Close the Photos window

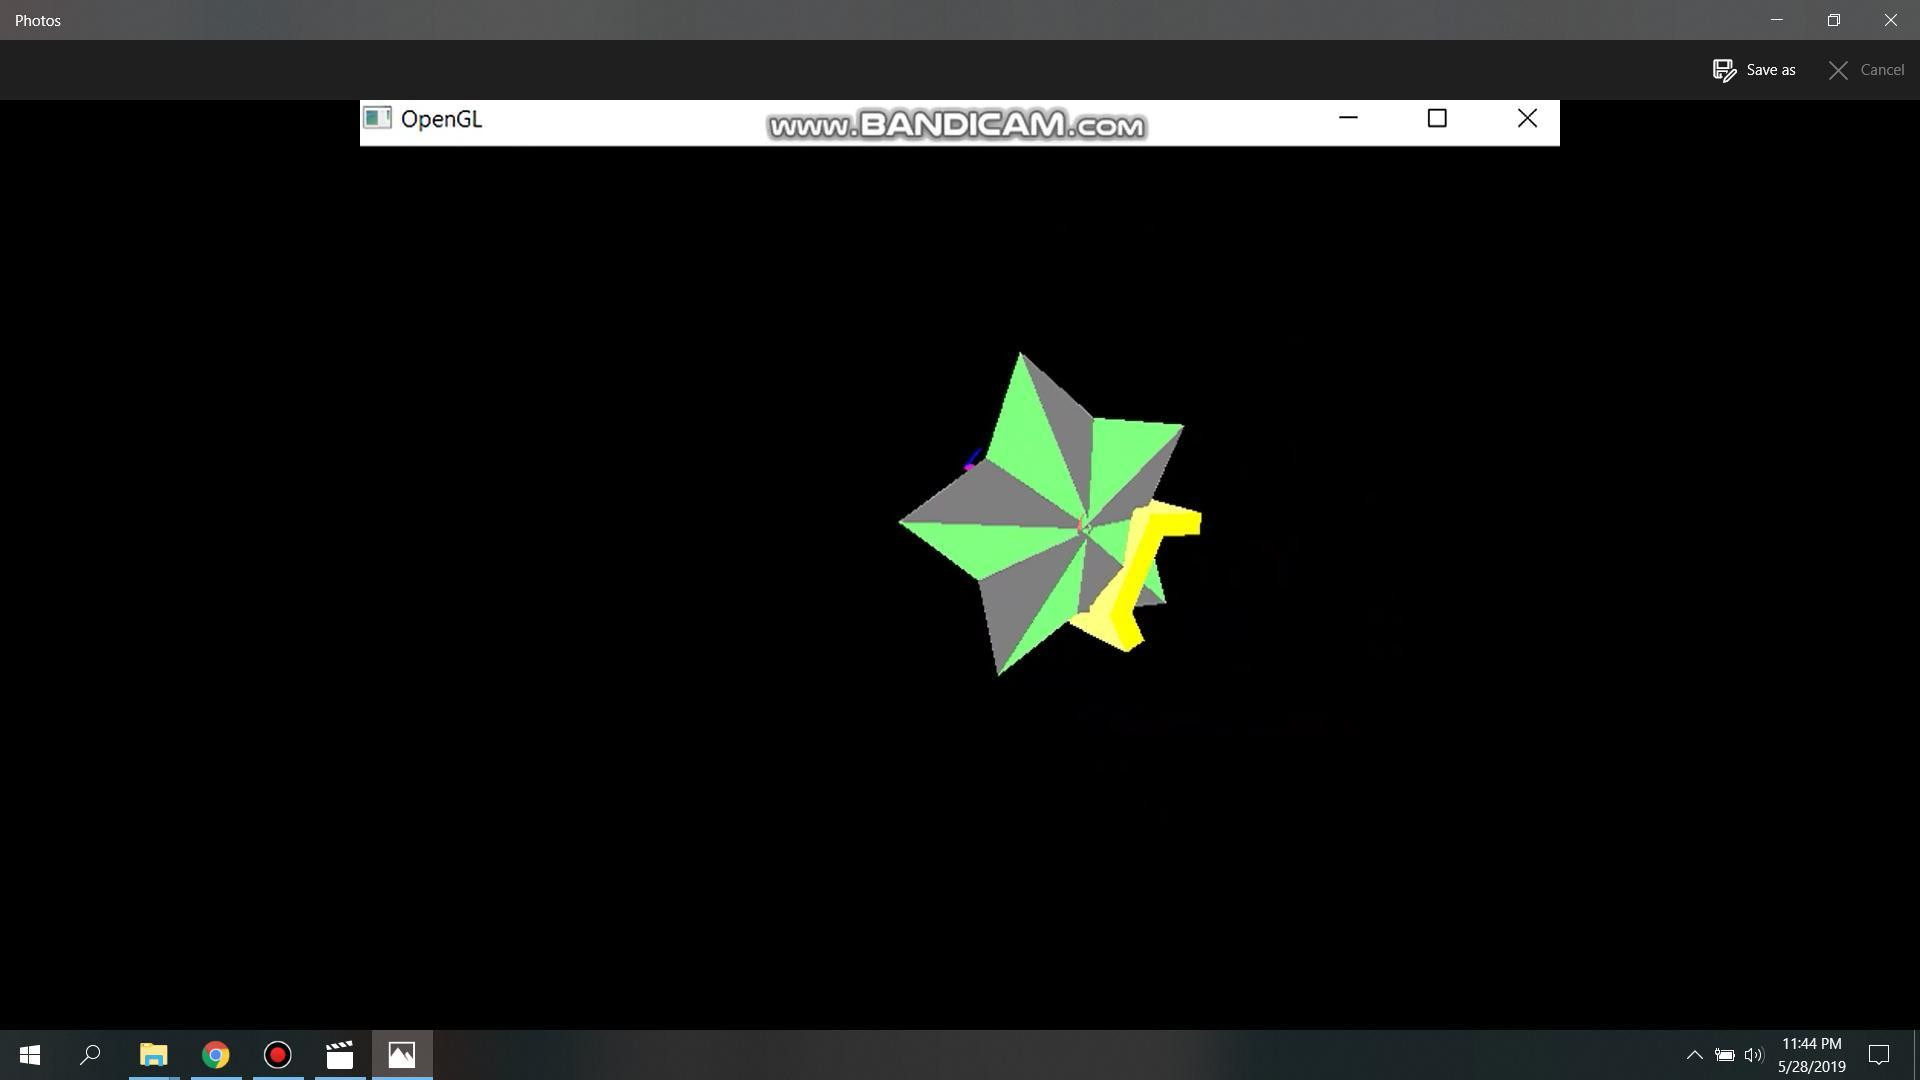click(1891, 20)
